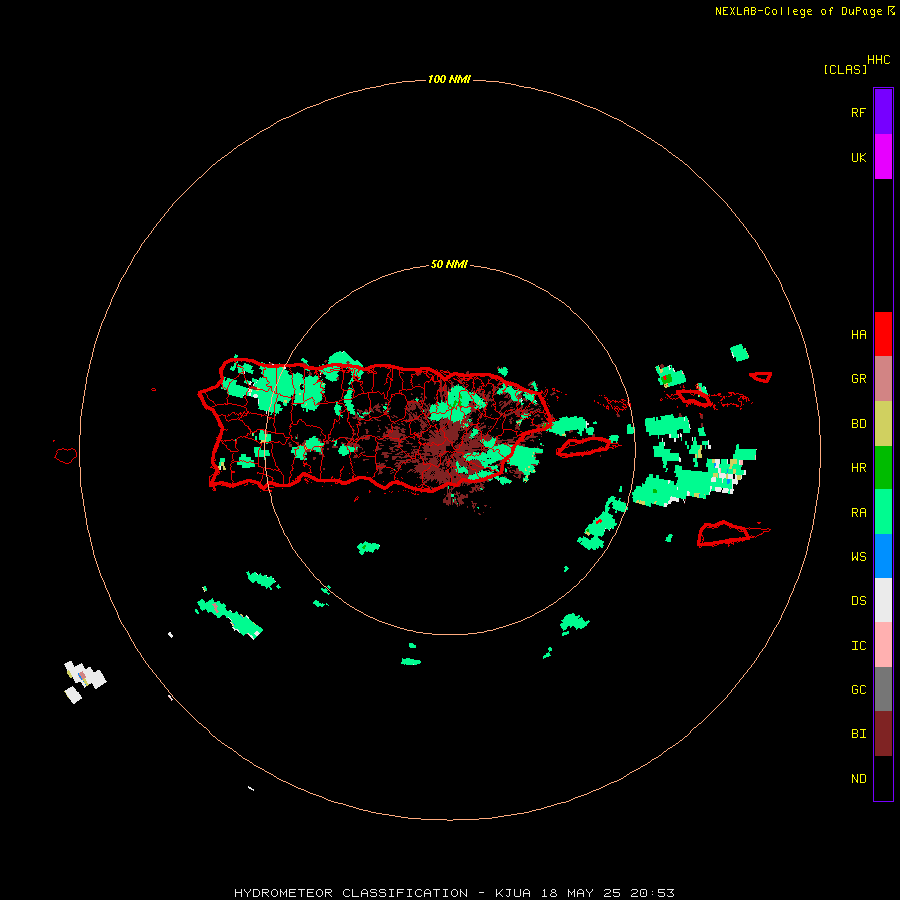The height and width of the screenshot is (900, 900).
Task: Click the DS legend label
Action: pos(858,601)
